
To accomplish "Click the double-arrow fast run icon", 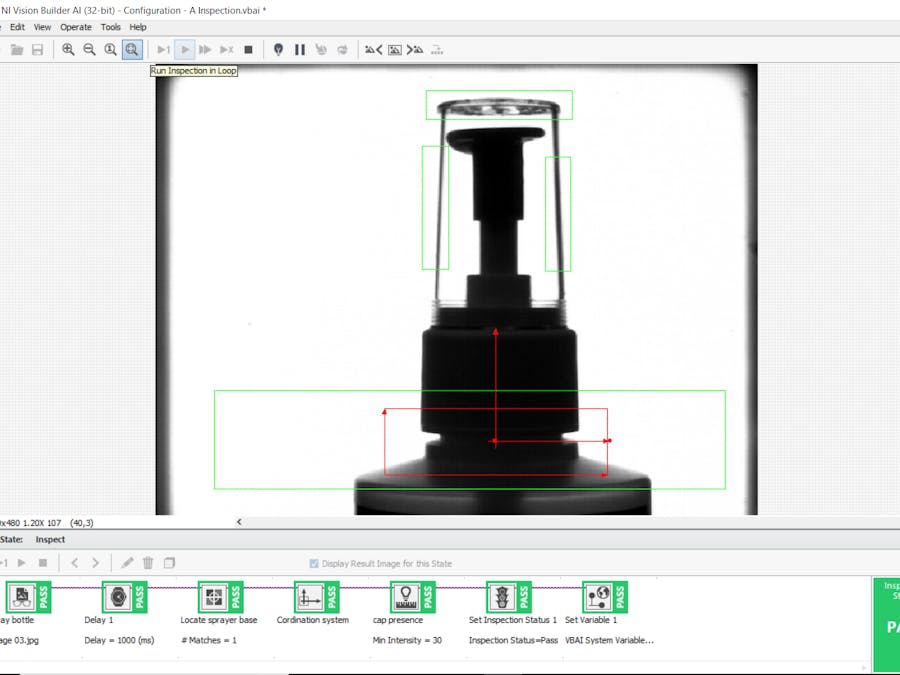I will click(x=205, y=50).
